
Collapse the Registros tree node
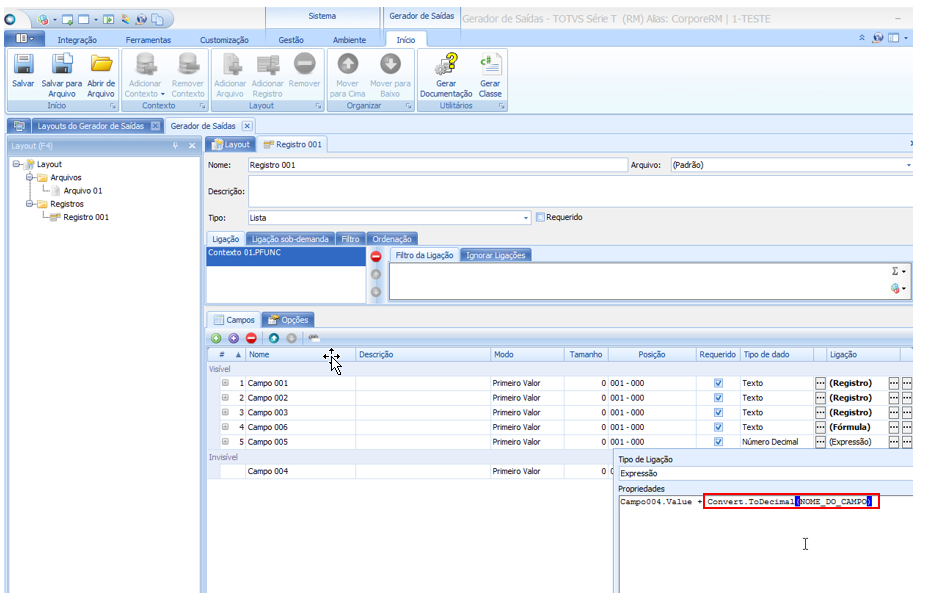29,204
